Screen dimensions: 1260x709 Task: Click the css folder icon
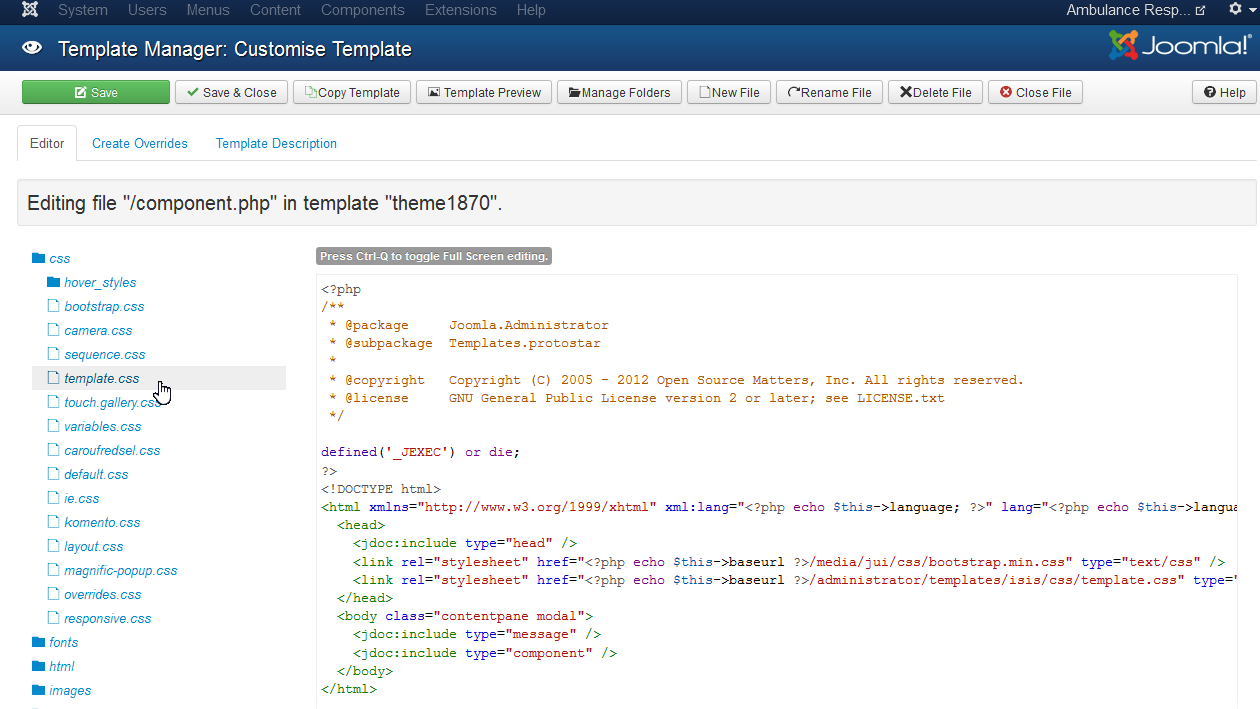(x=38, y=258)
